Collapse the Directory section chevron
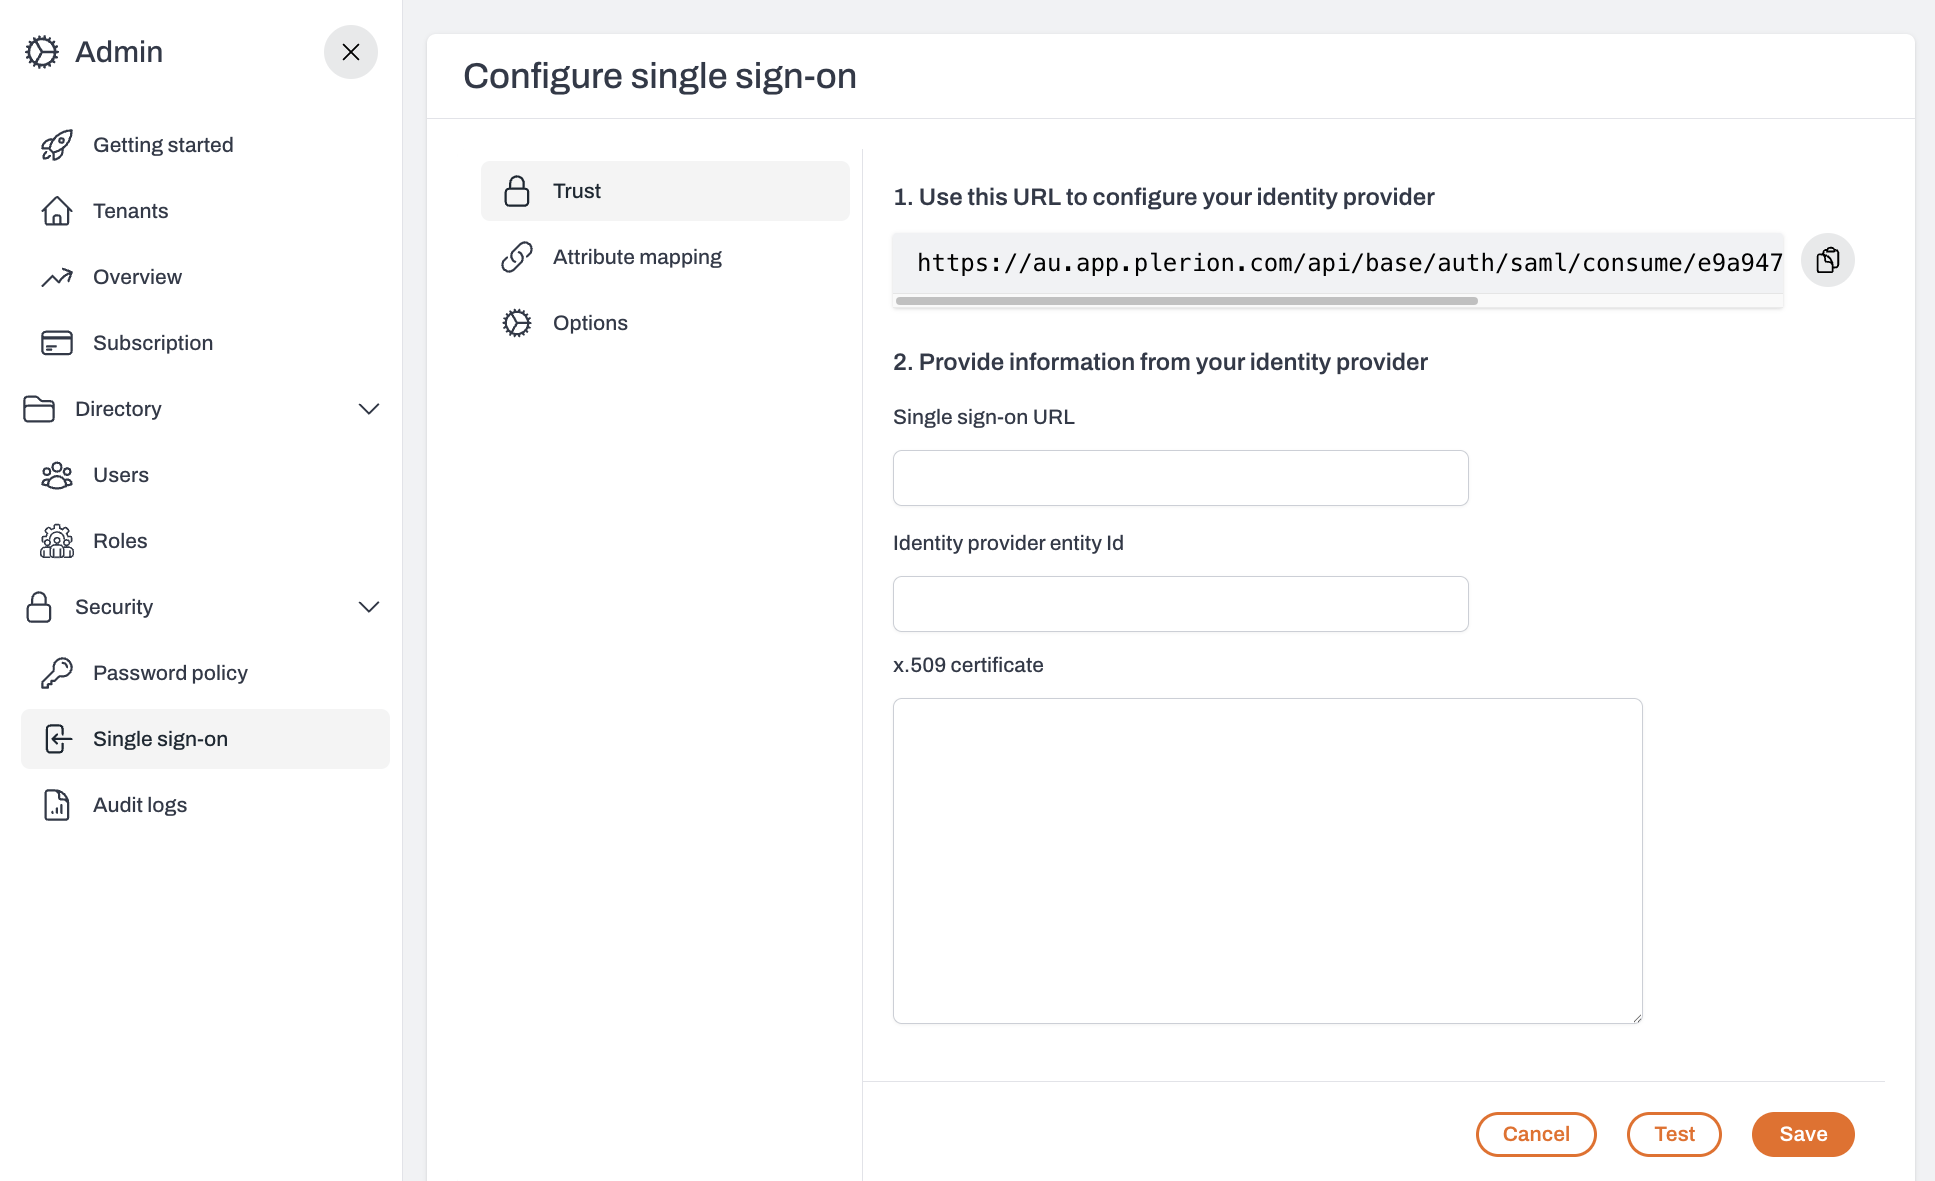Viewport: 1935px width, 1181px height. pos(369,409)
